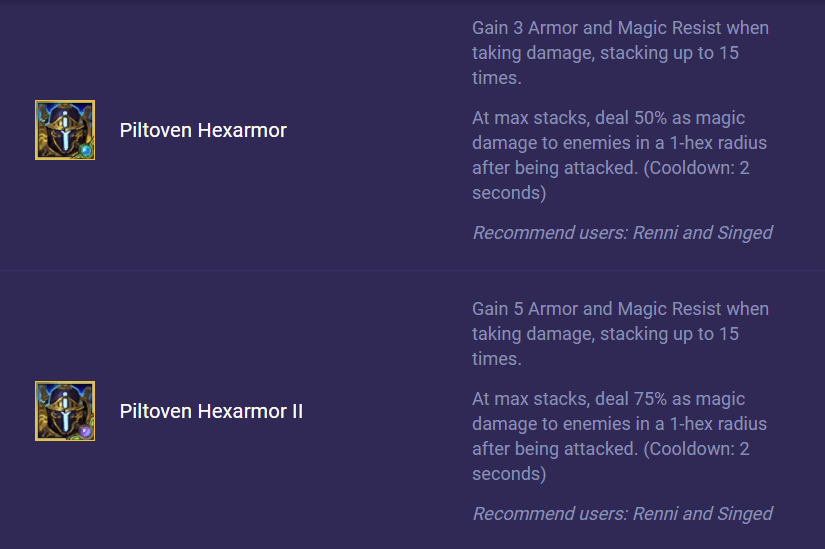Click "Recommend users" under Piltoven Hexarmor II
This screenshot has height=549, width=825.
pyautogui.click(x=548, y=514)
